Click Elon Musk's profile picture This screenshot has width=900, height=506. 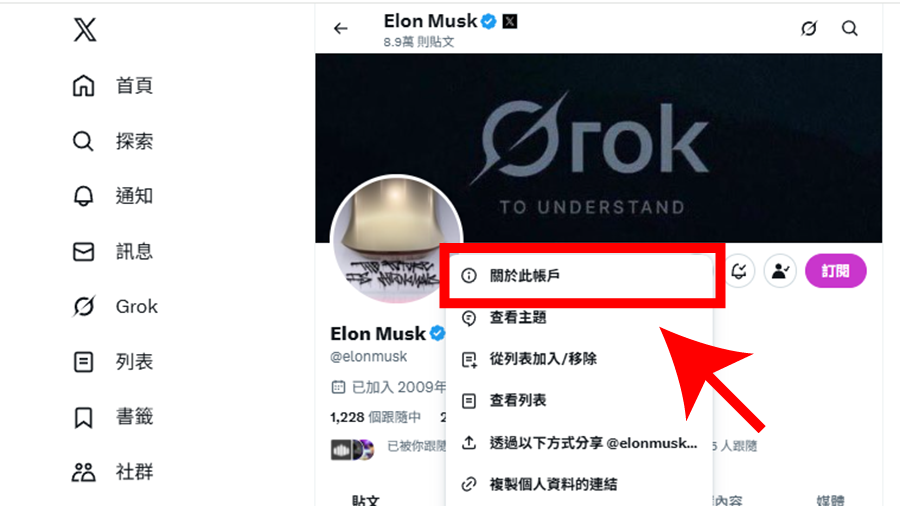click(x=396, y=240)
